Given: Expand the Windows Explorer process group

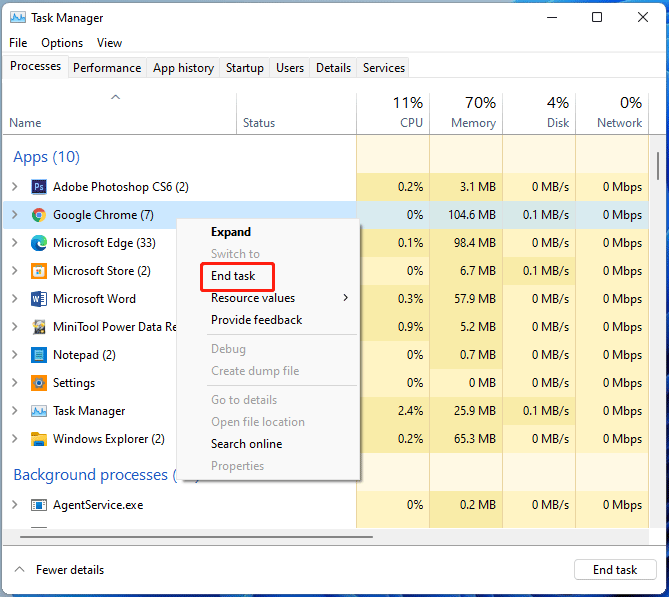Looking at the screenshot, I should [15, 439].
